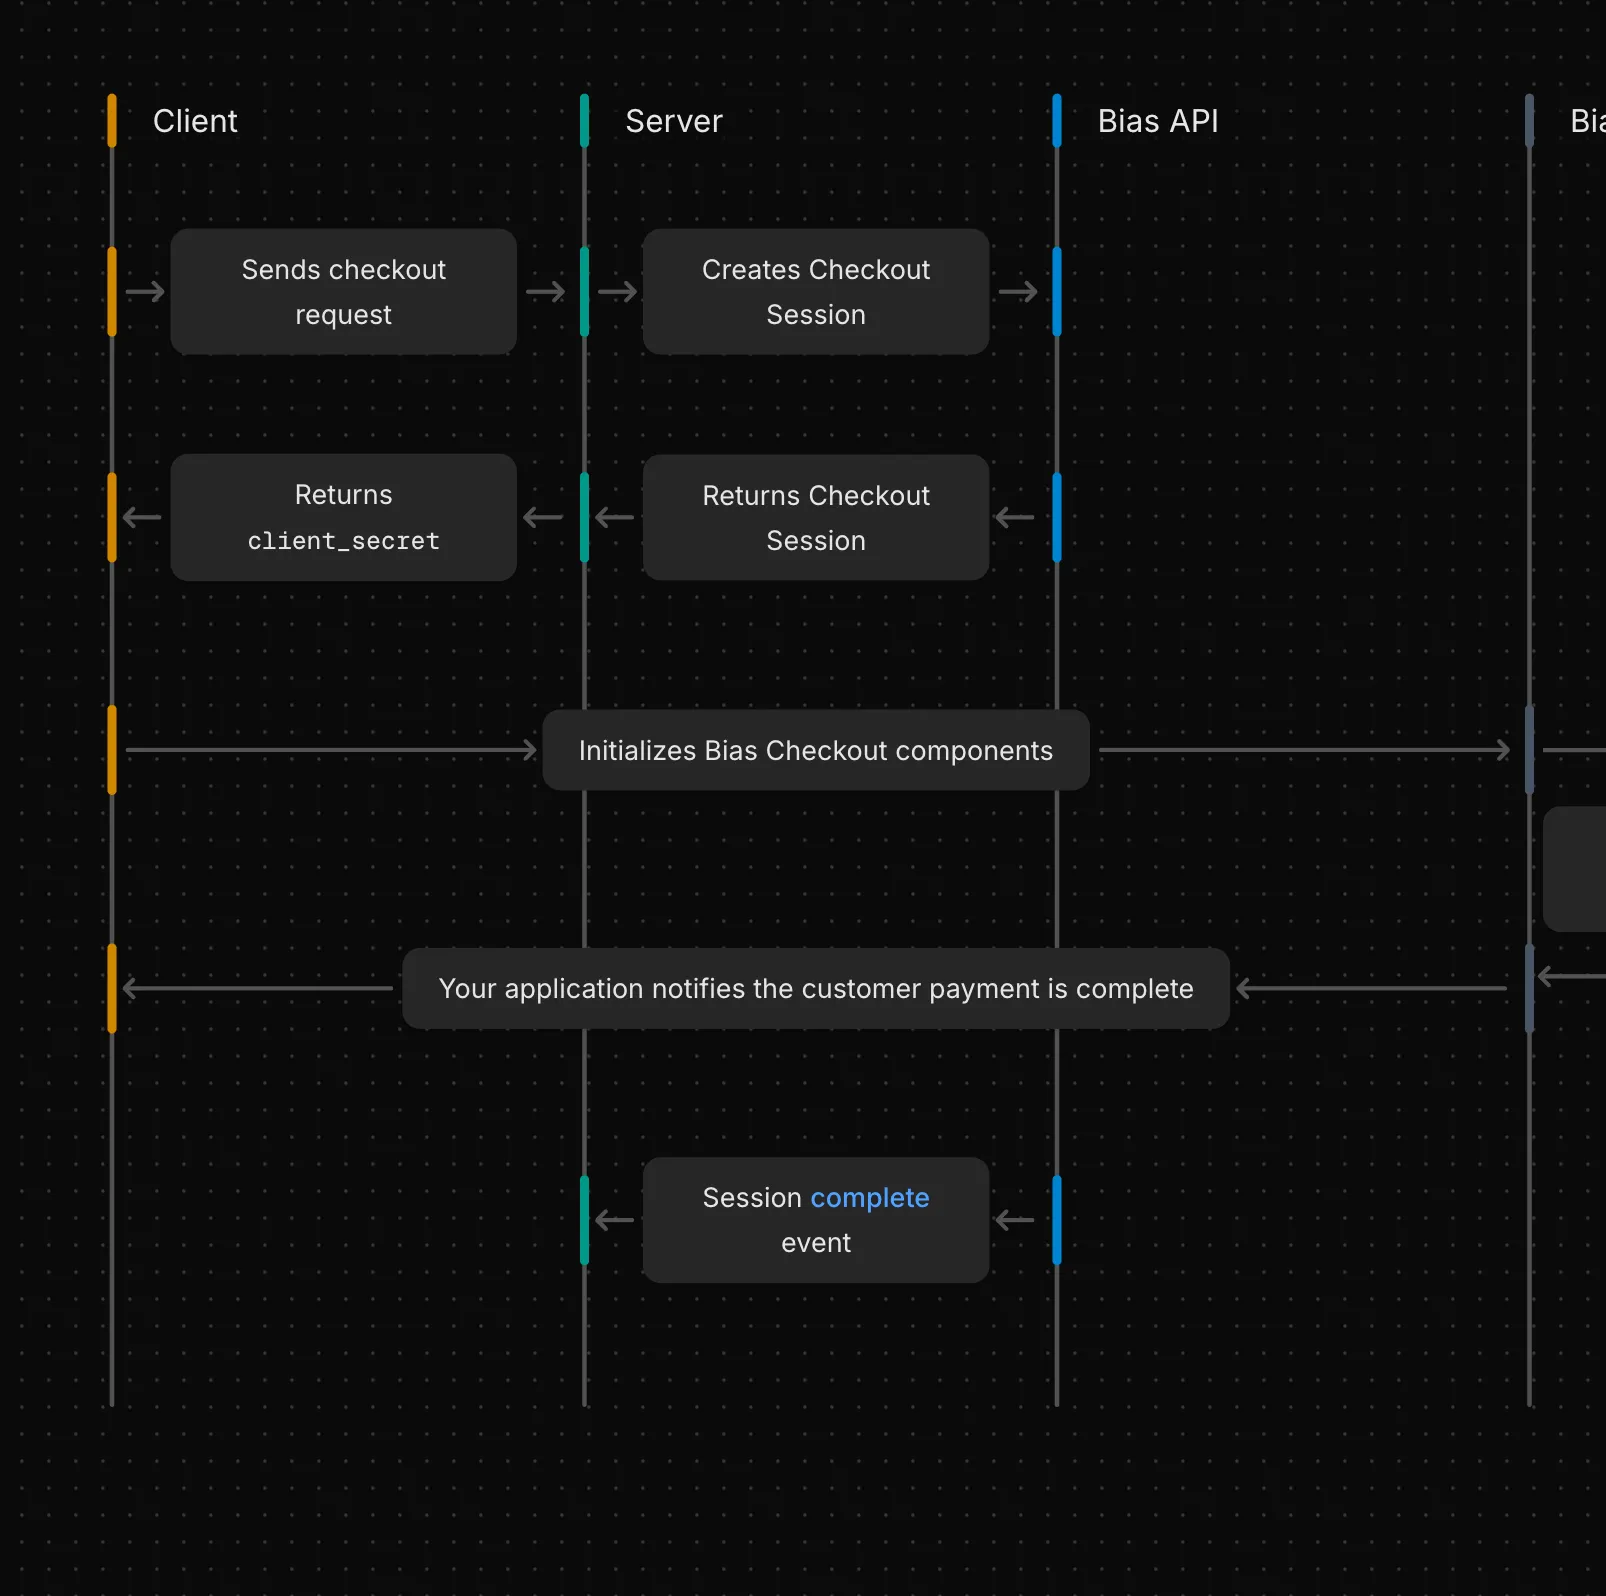Click the 'Sends checkout request' box
Screen dimensions: 1606x1596
coord(343,292)
